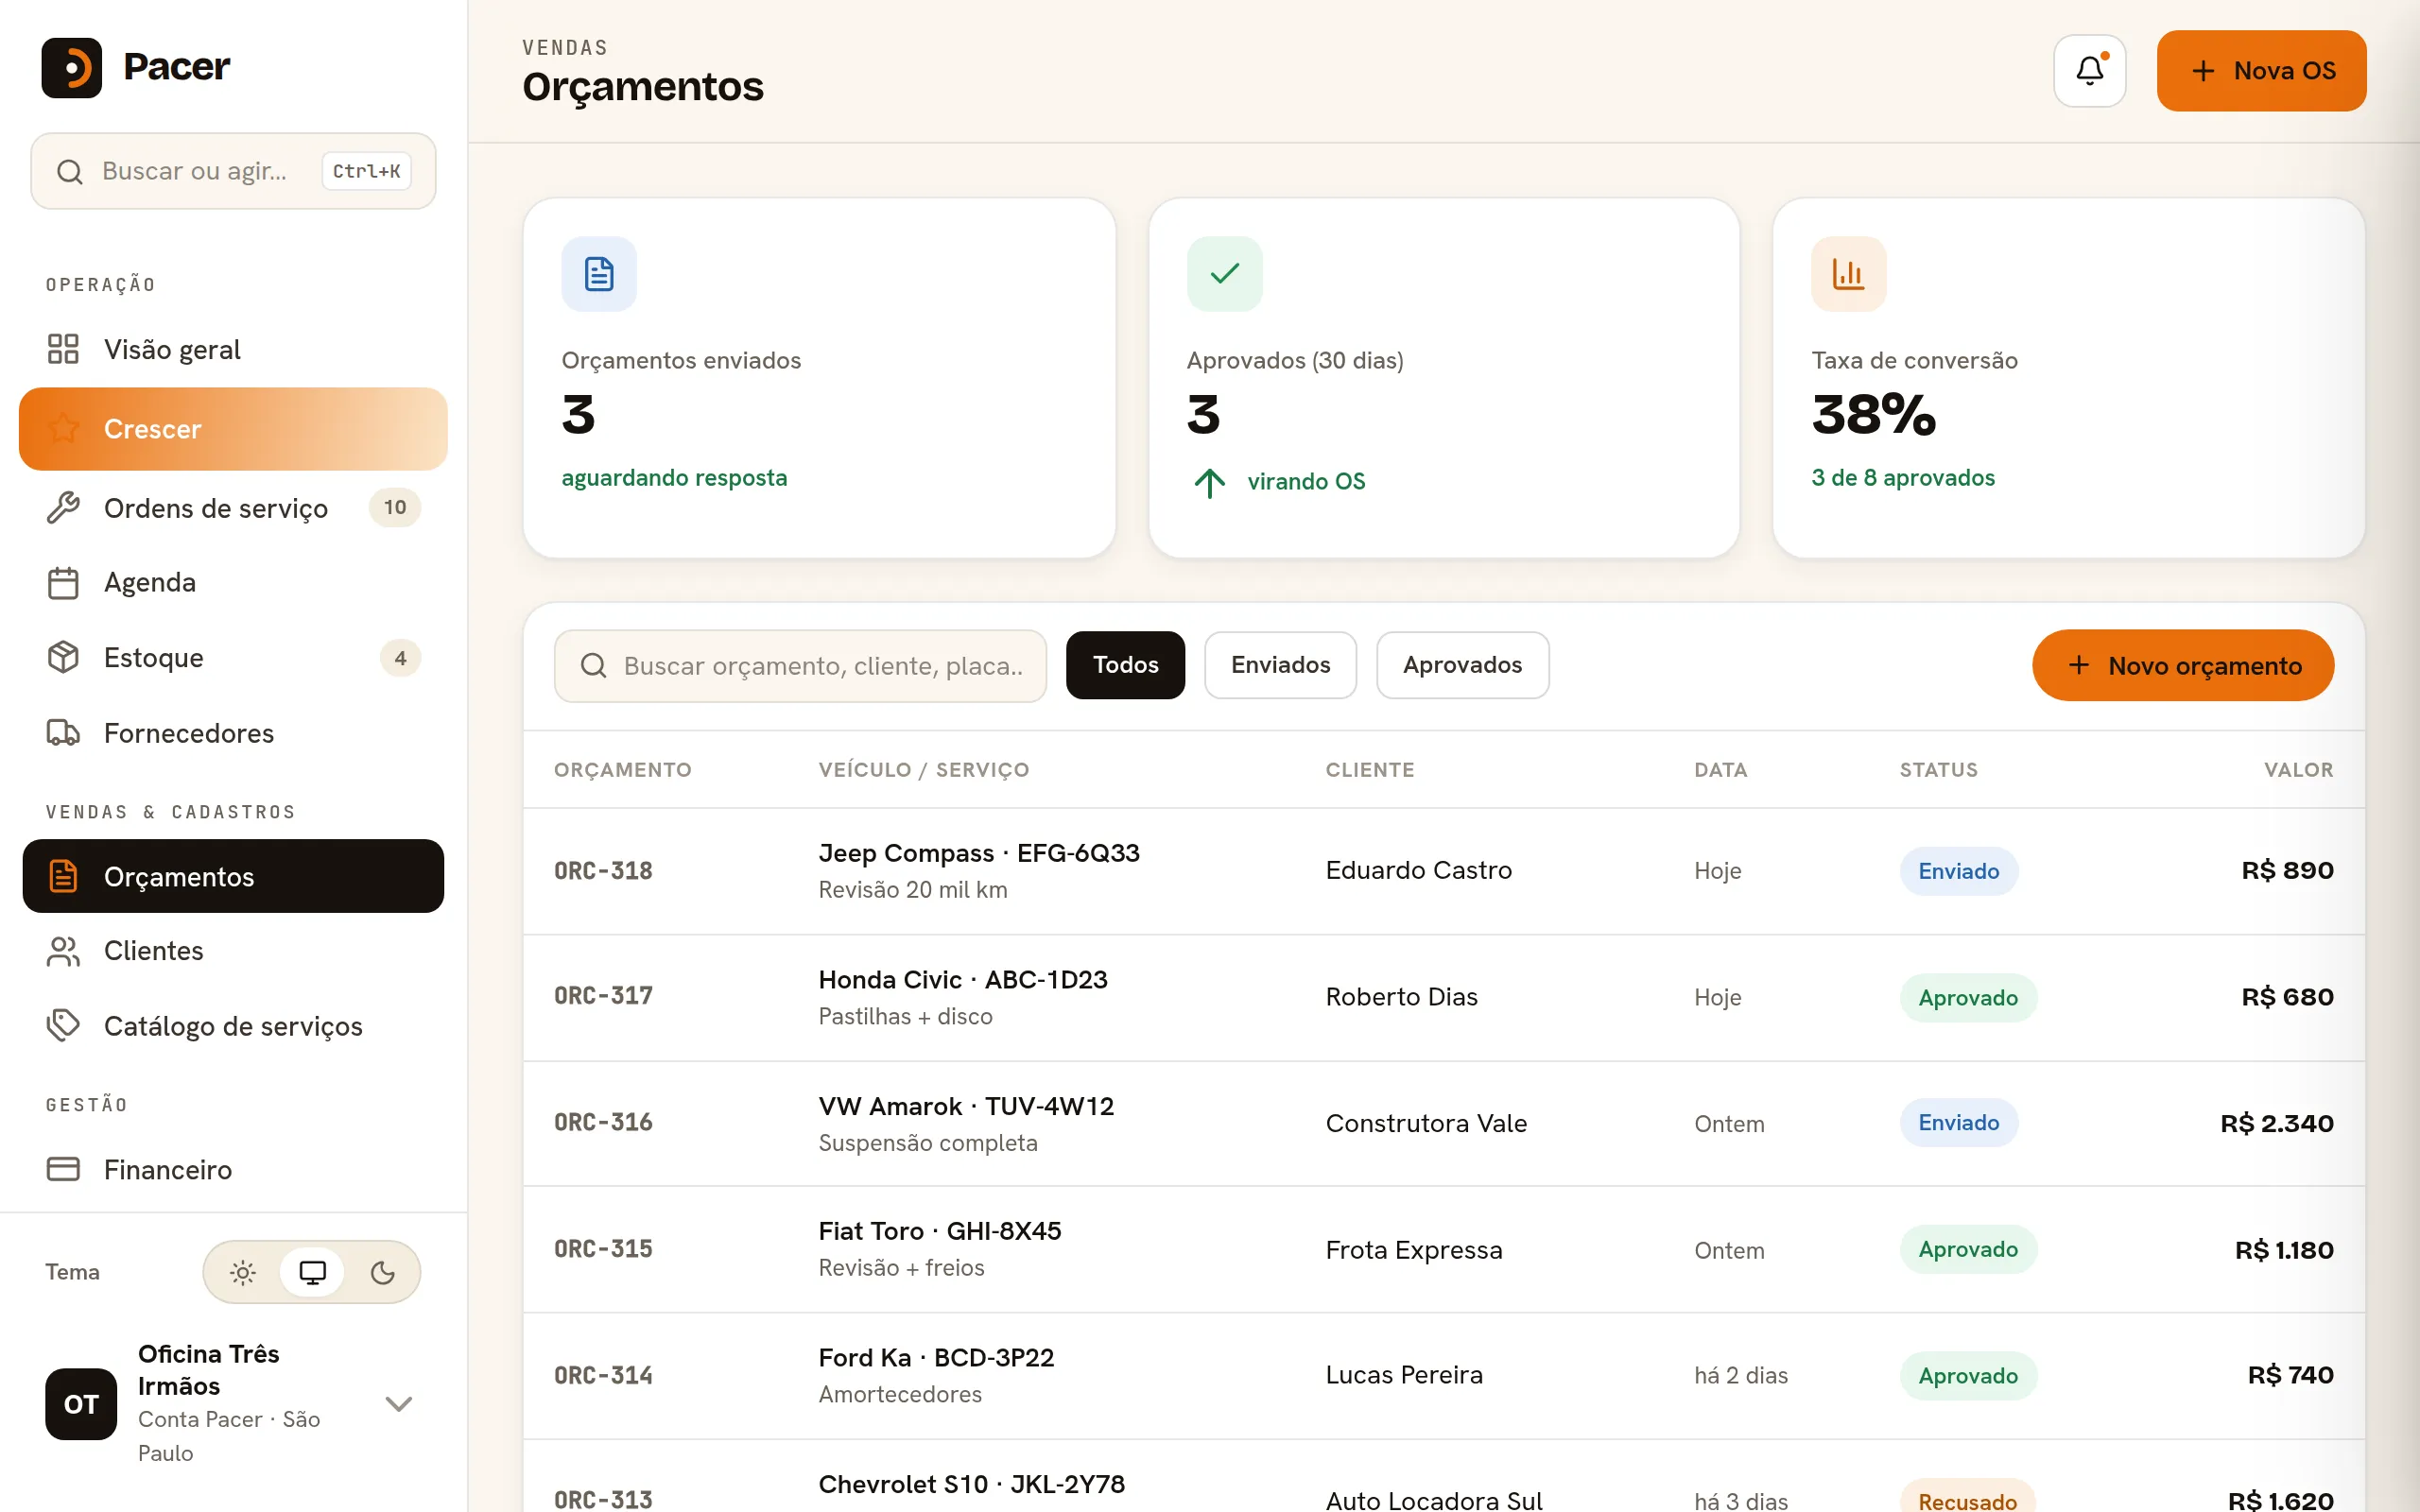Switch to light theme sun option

pos(243,1272)
